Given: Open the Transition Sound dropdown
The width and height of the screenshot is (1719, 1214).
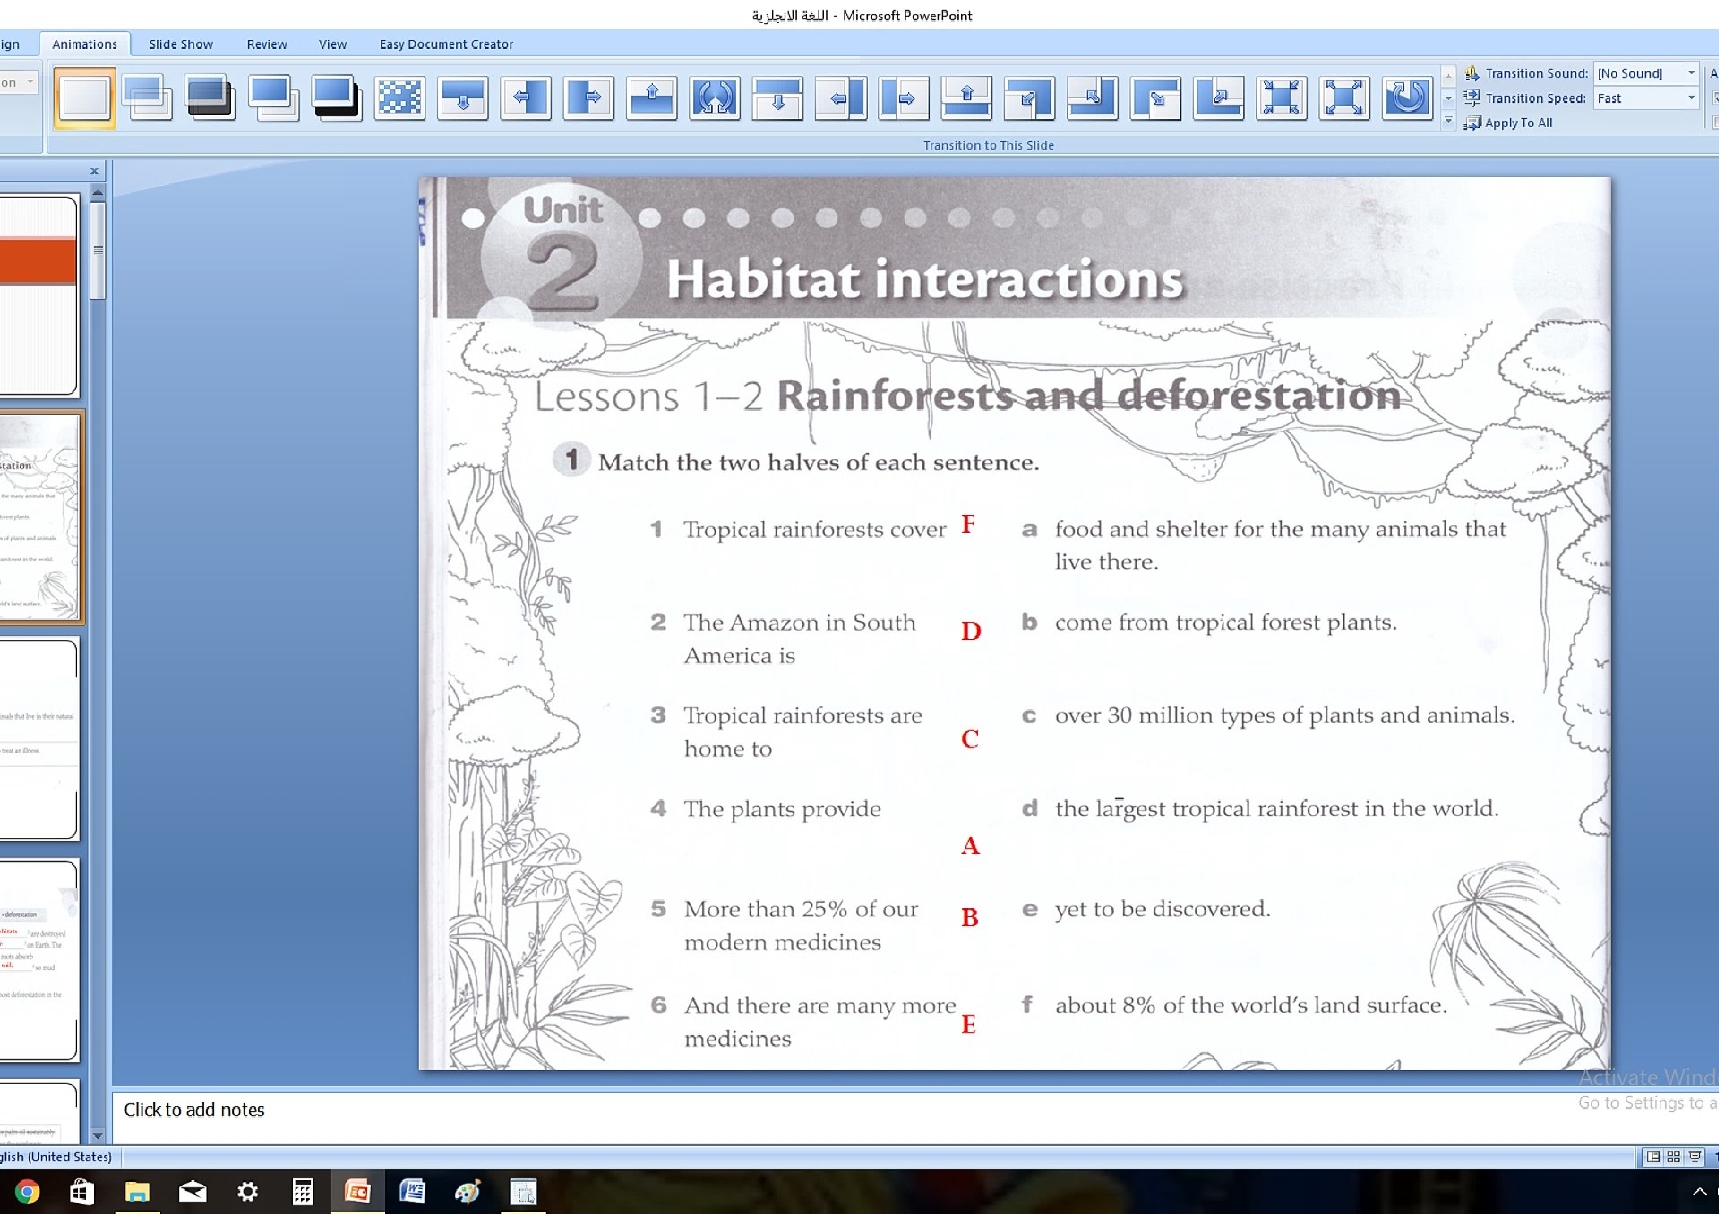Looking at the screenshot, I should (1691, 73).
